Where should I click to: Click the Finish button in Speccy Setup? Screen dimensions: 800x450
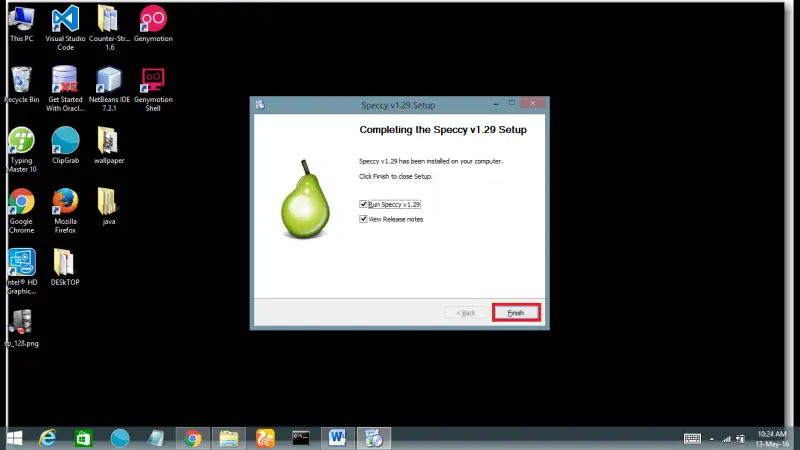516,313
